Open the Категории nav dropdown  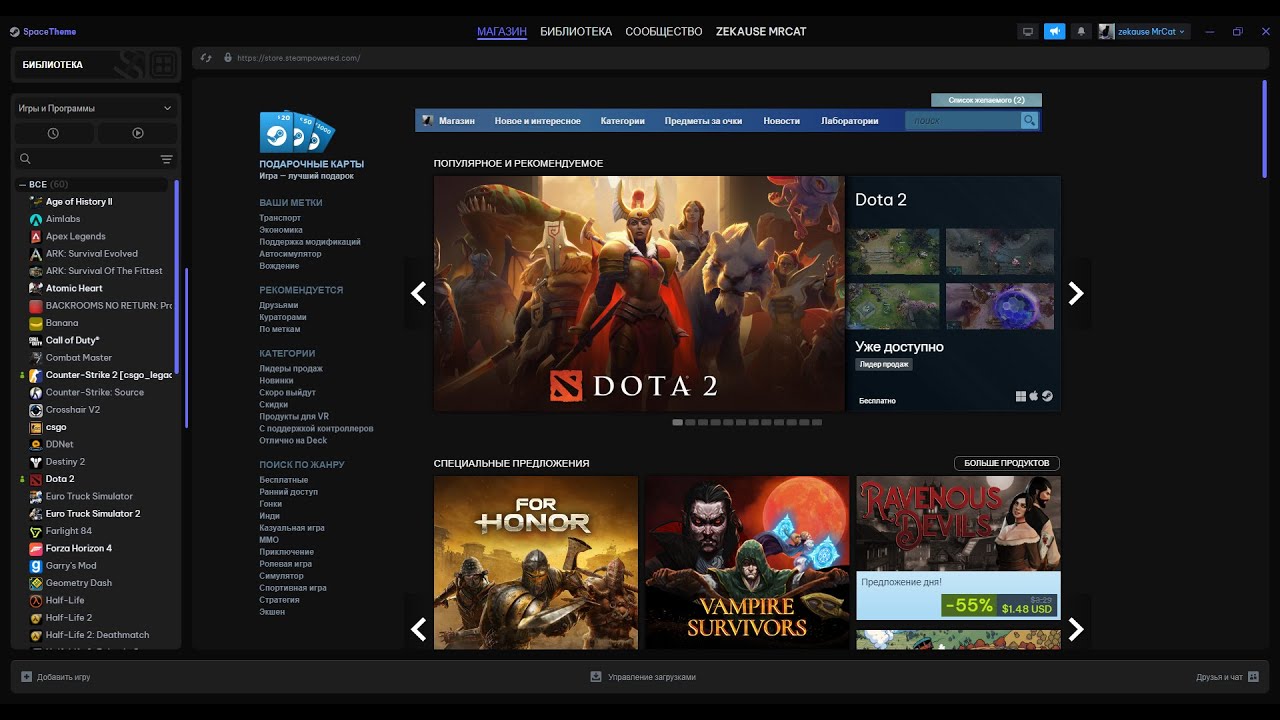(x=622, y=121)
